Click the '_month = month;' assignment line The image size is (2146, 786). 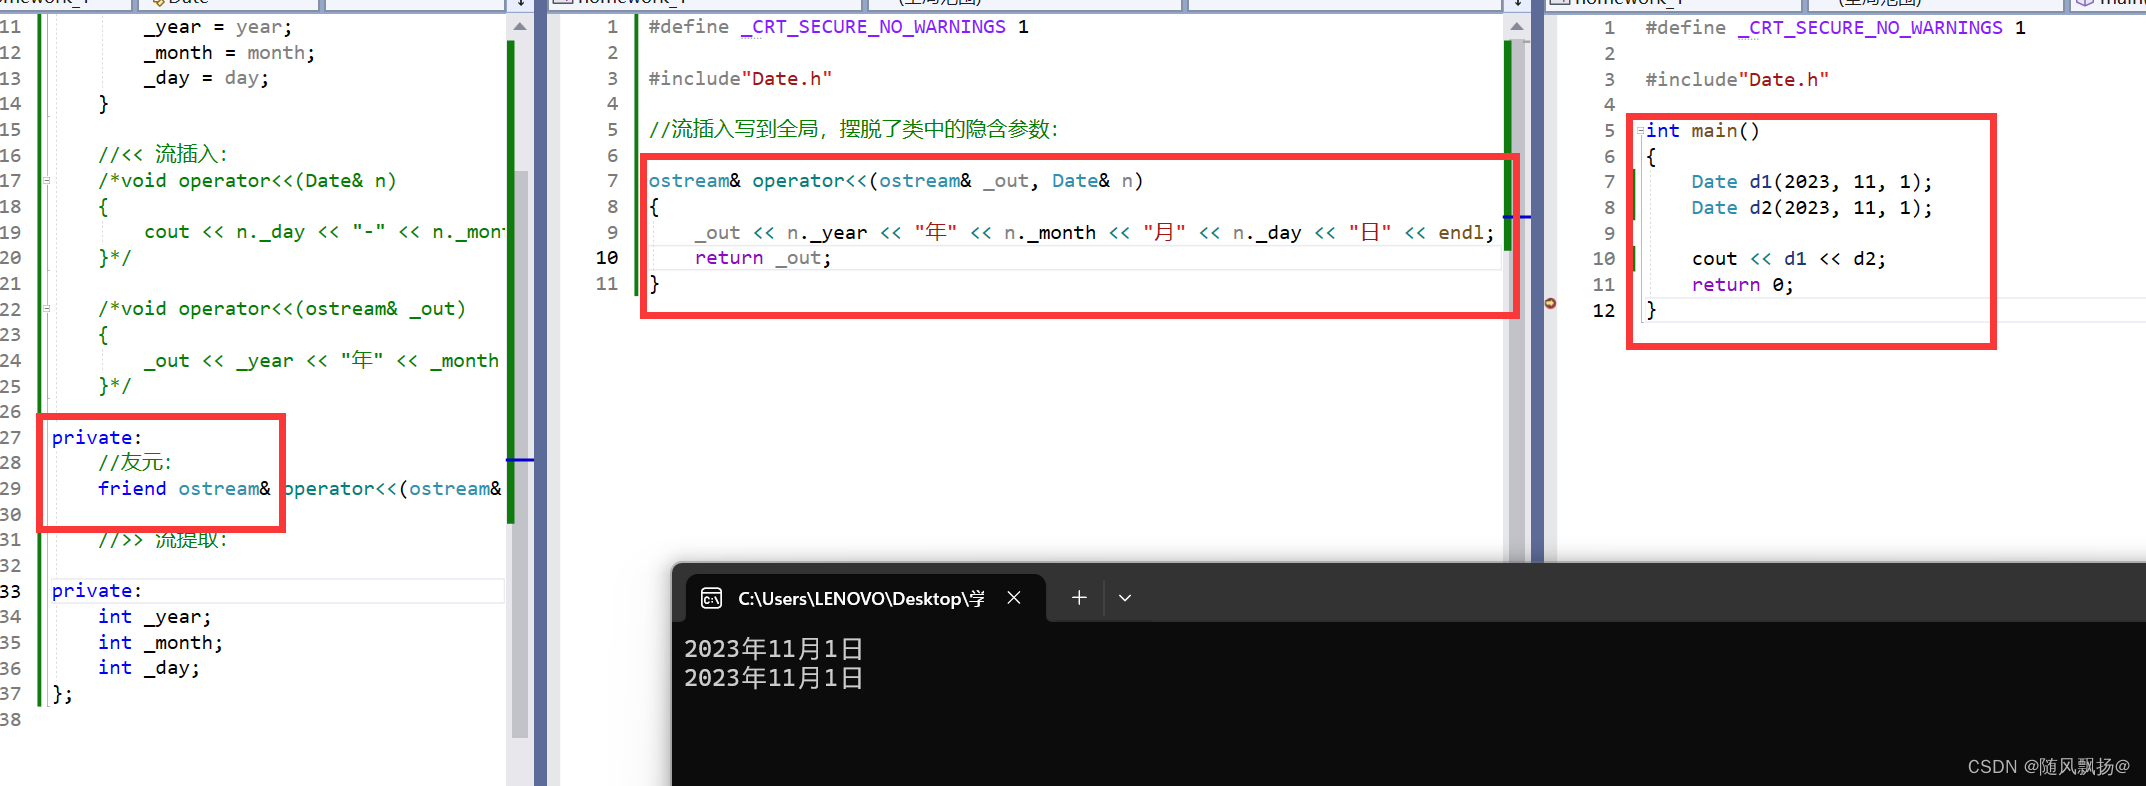pyautogui.click(x=229, y=53)
